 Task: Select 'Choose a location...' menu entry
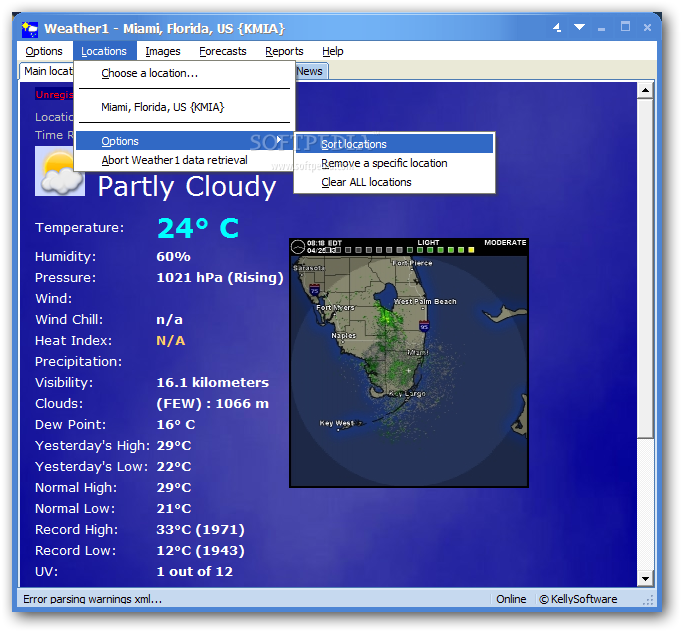[184, 73]
